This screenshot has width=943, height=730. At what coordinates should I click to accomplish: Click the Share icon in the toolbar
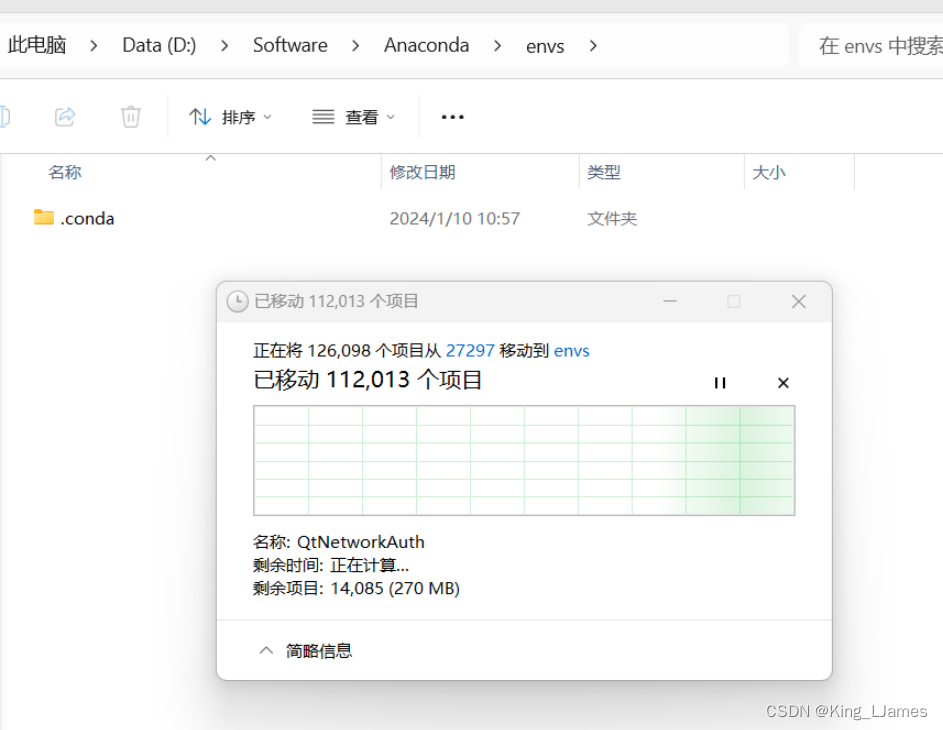64,116
